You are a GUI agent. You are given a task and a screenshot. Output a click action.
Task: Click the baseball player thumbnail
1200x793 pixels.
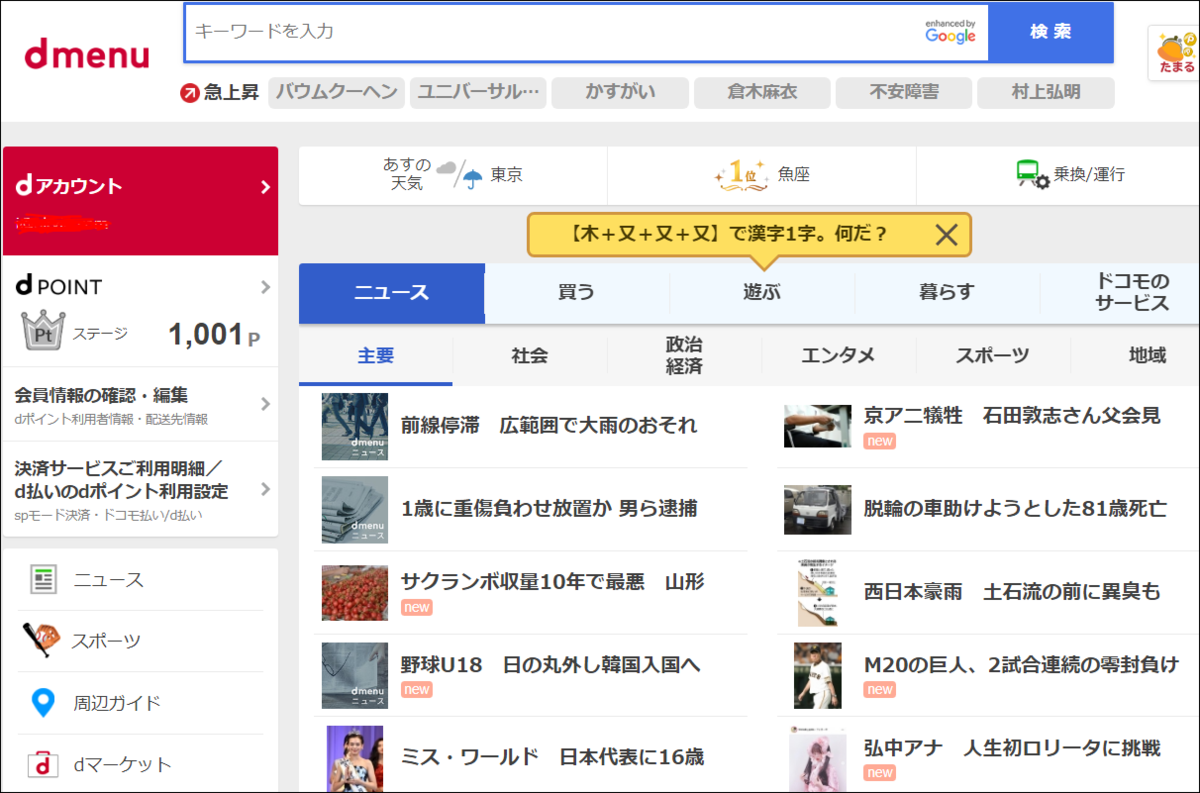pyautogui.click(x=817, y=676)
